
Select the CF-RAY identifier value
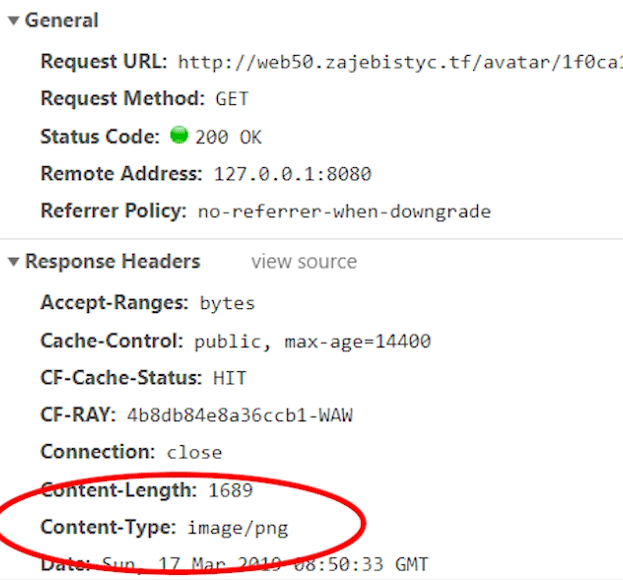(240, 415)
